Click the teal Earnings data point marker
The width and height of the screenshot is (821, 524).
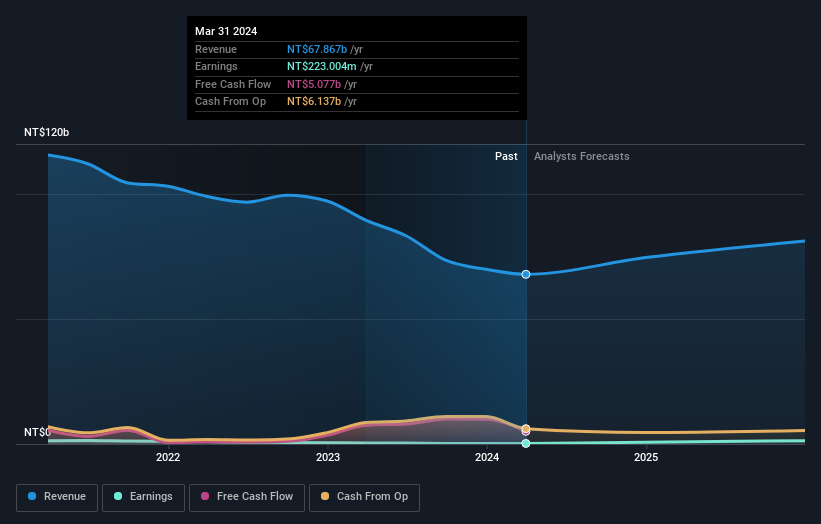(x=526, y=443)
